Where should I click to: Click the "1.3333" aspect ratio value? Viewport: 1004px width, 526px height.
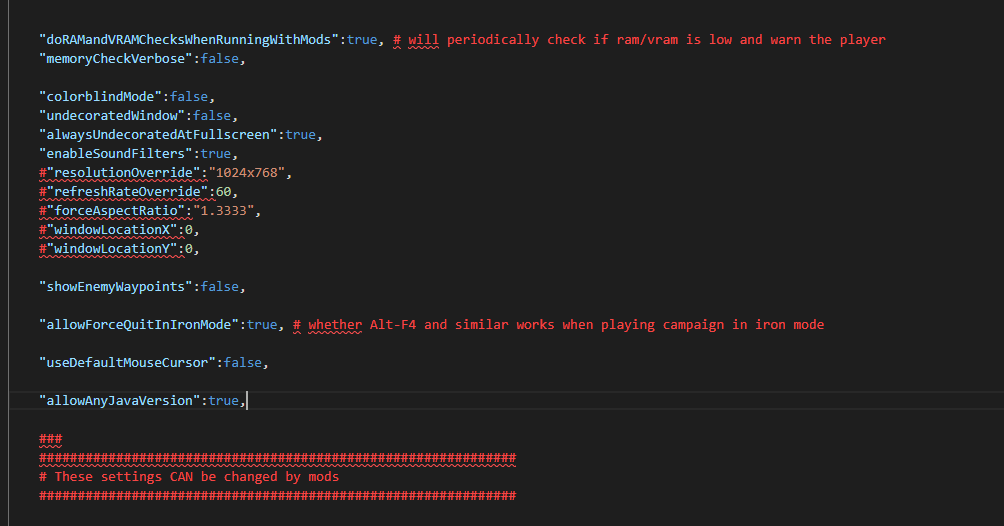[x=227, y=211]
